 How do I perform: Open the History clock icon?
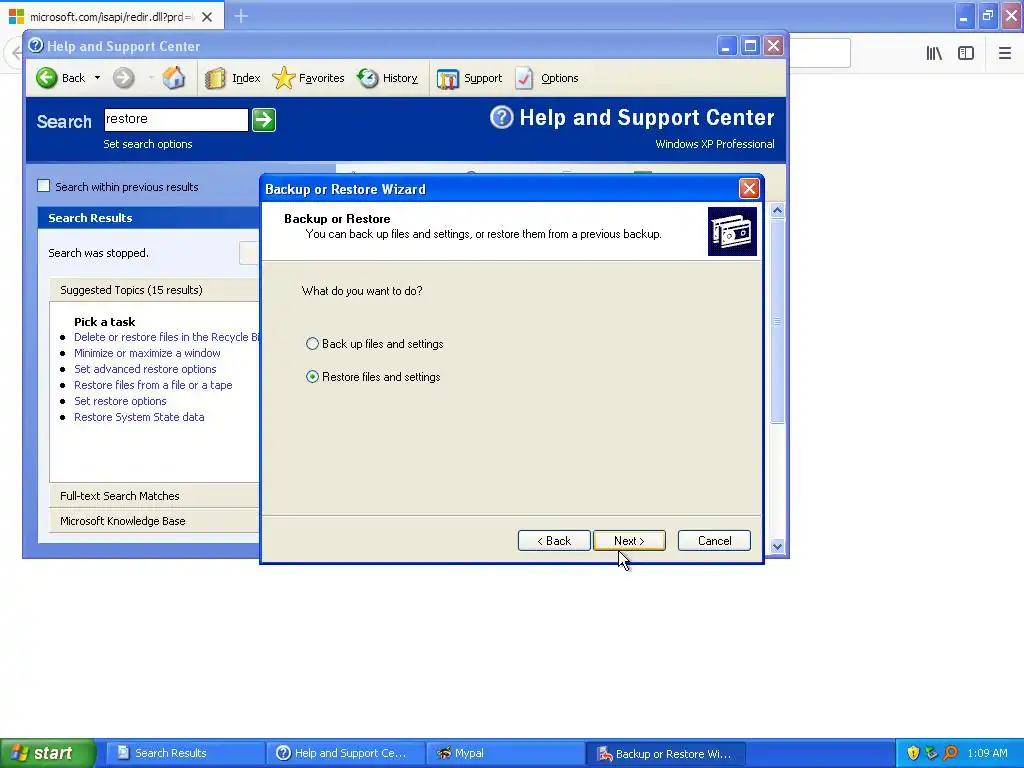click(368, 78)
